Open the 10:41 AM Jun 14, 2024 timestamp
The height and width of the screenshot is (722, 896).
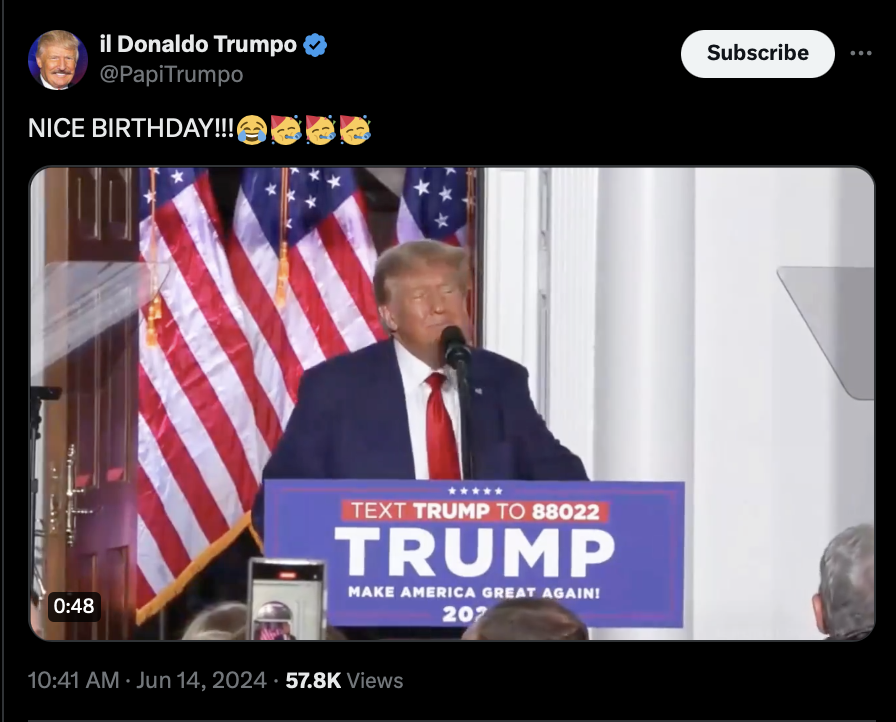(147, 680)
